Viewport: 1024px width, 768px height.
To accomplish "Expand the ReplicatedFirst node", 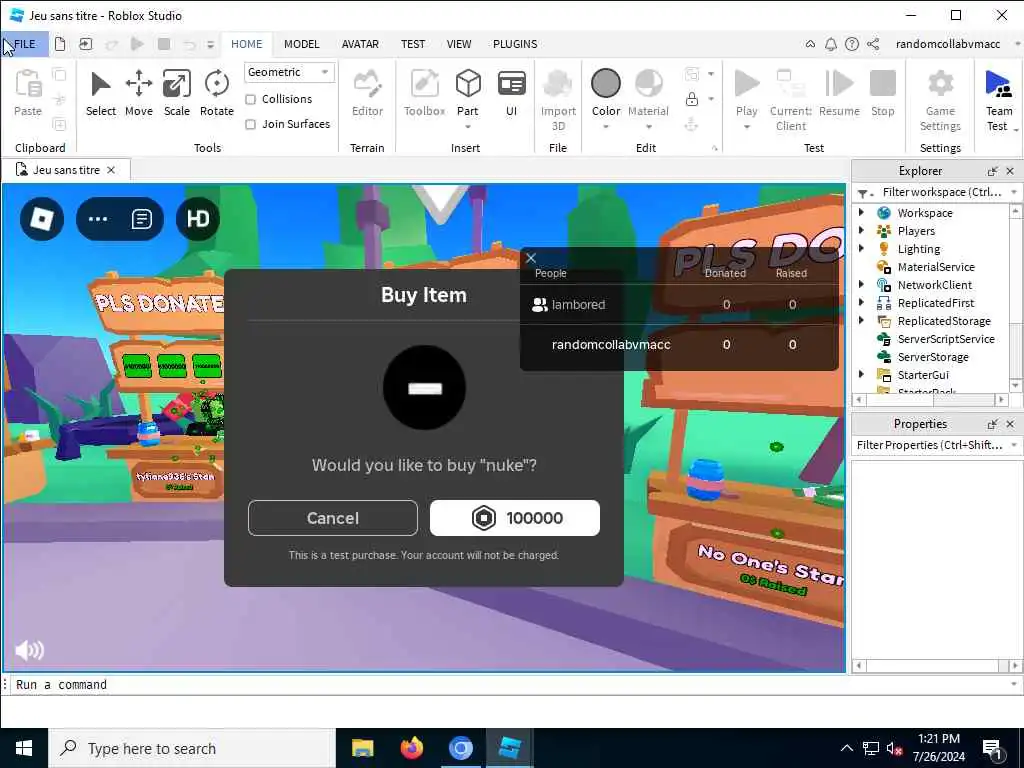I will 861,302.
